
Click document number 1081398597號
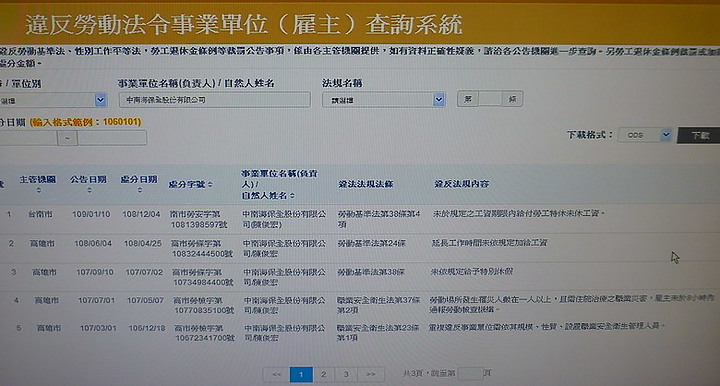(199, 225)
